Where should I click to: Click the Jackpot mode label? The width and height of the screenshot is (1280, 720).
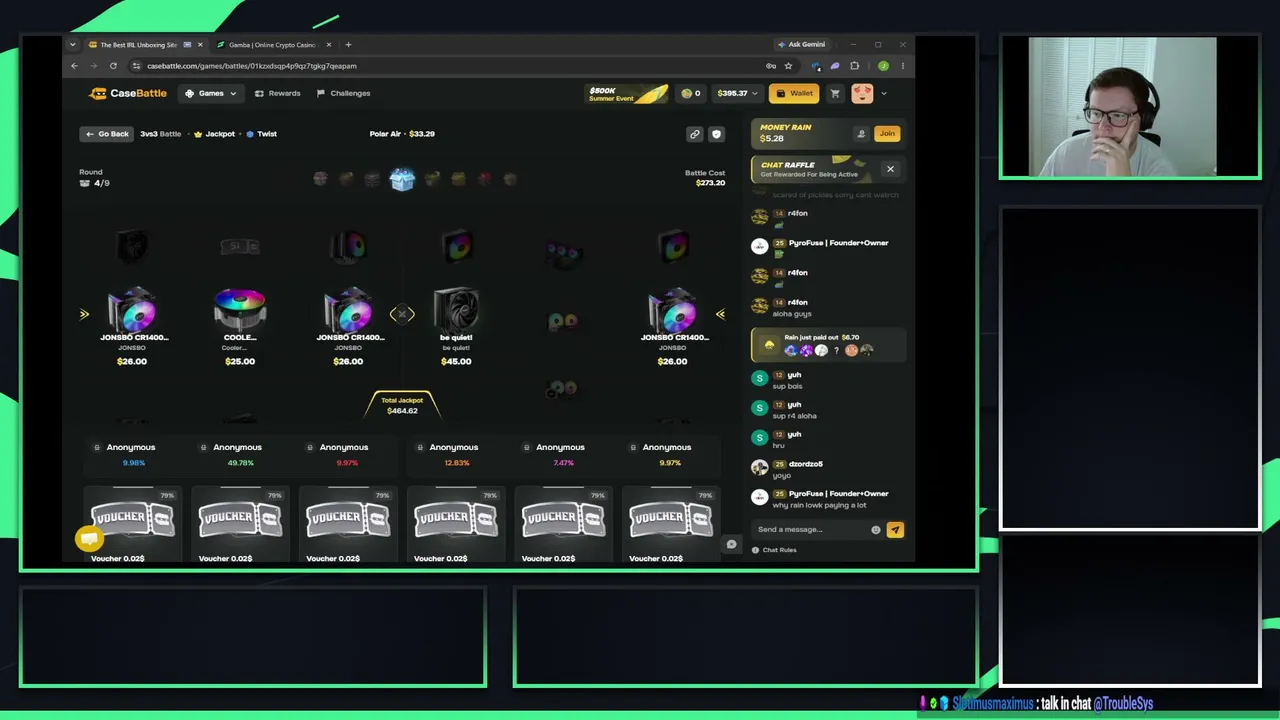point(214,134)
